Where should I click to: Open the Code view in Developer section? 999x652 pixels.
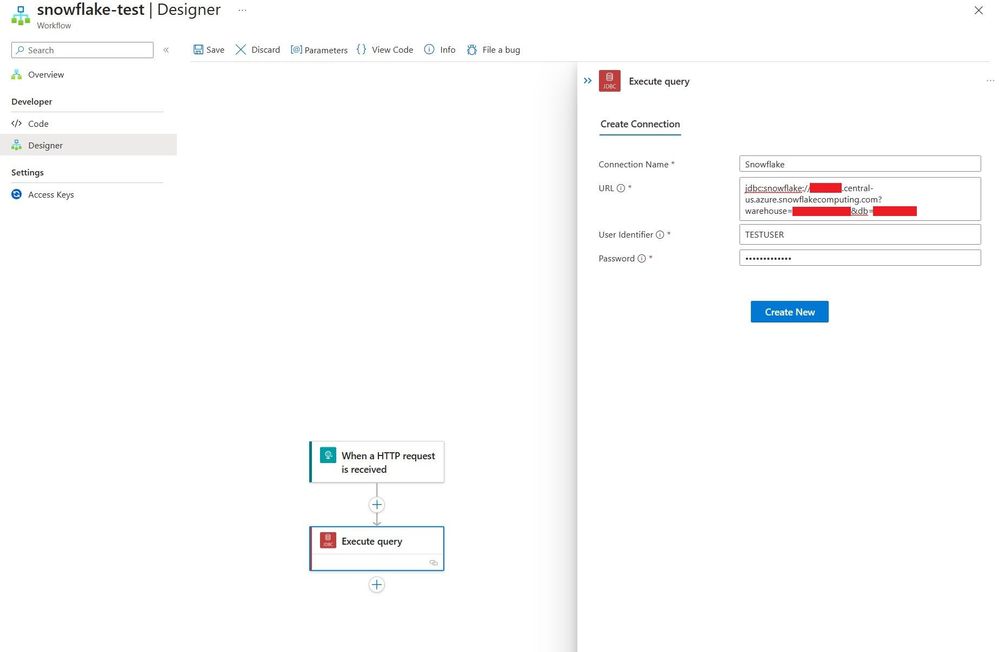(38, 124)
